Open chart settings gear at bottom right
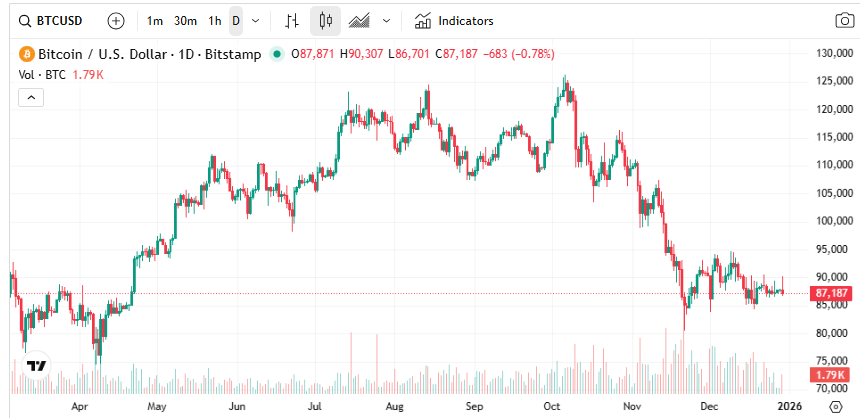The width and height of the screenshot is (860, 418). [836, 406]
